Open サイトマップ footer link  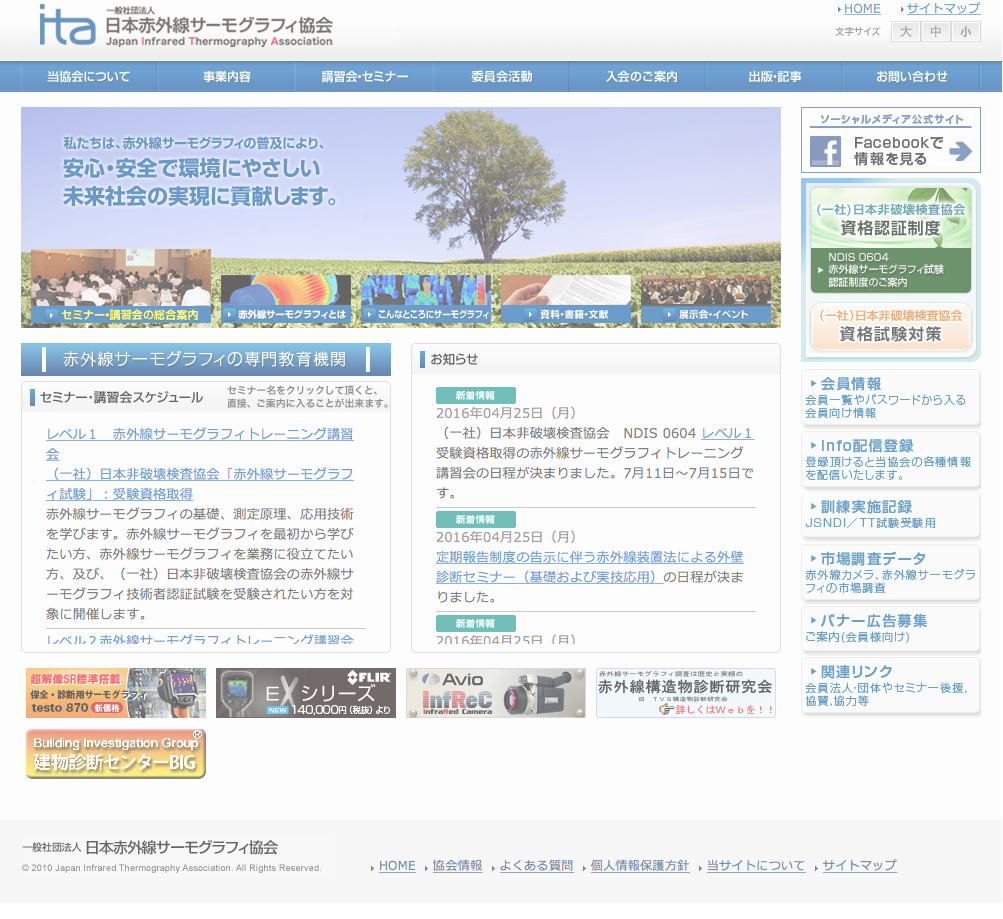(x=859, y=866)
